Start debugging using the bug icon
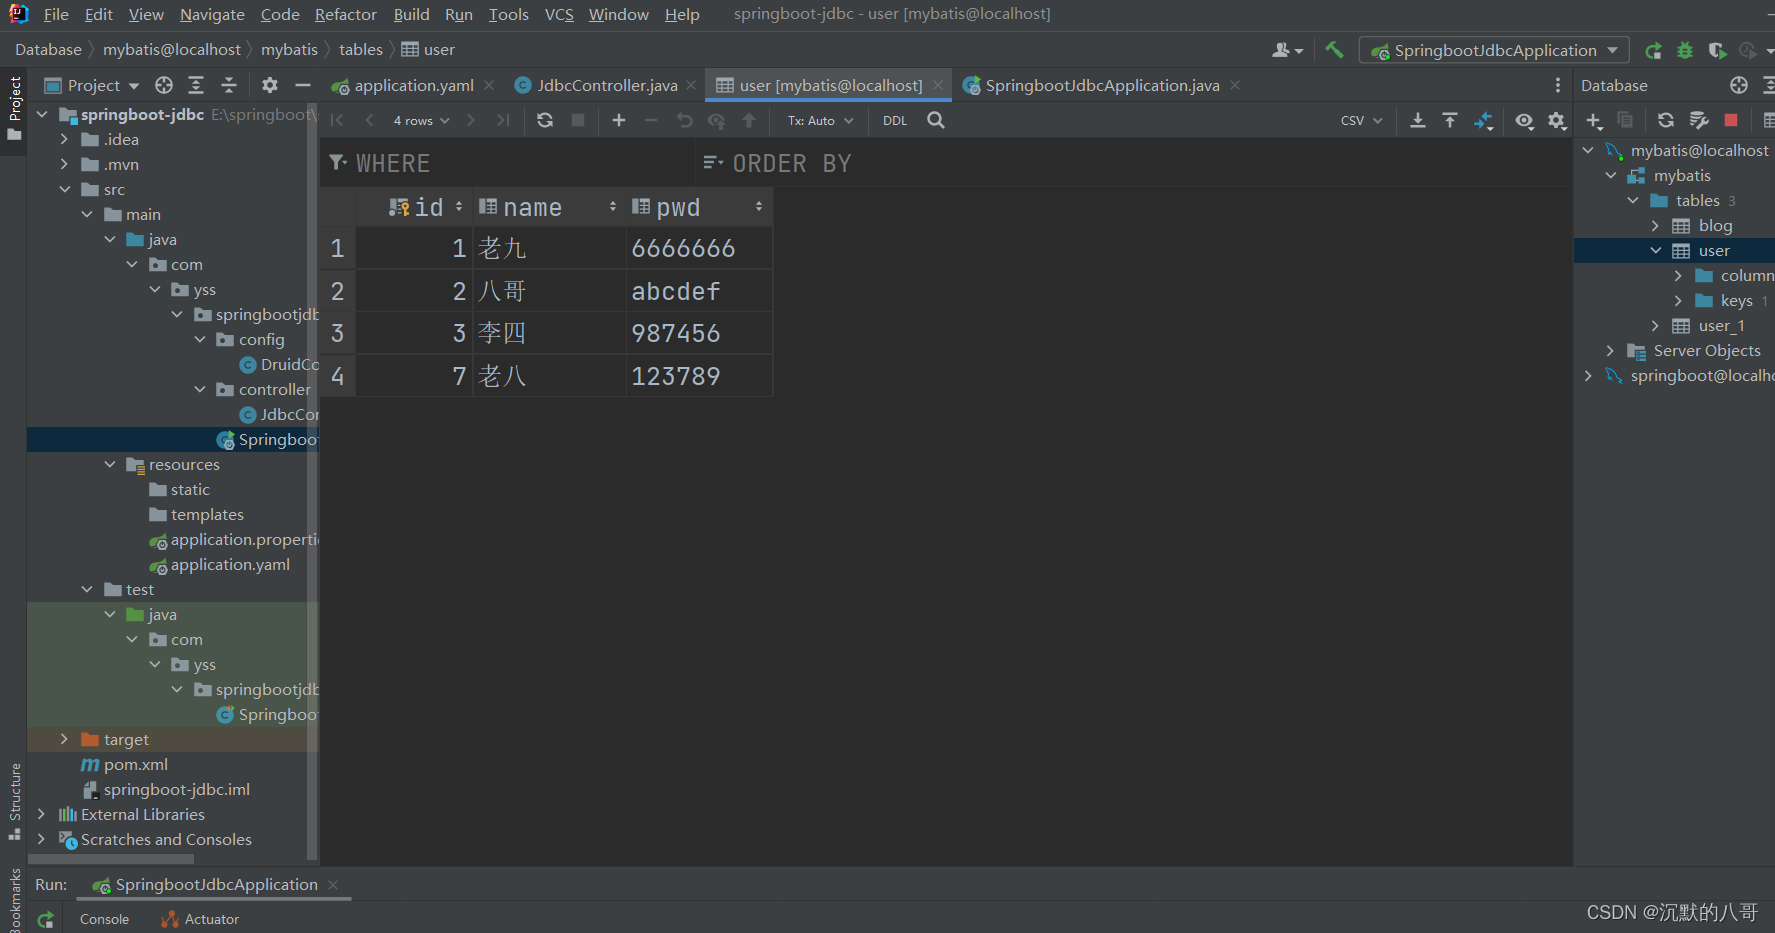Image resolution: width=1775 pixels, height=933 pixels. 1684,49
